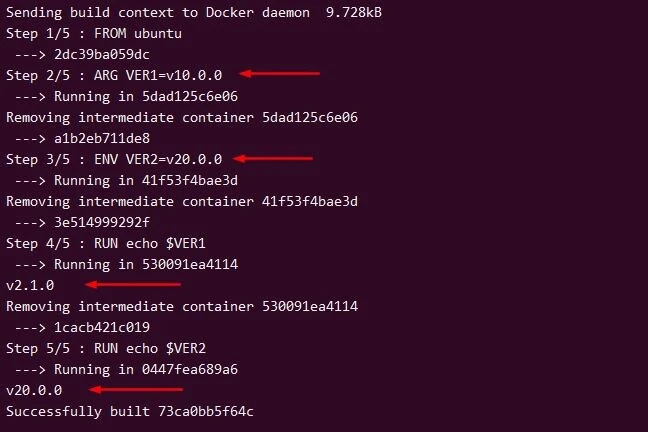Image resolution: width=648 pixels, height=432 pixels.
Task: Click the red arrow beside ENV VER2=v20.0.0
Action: click(x=274, y=158)
